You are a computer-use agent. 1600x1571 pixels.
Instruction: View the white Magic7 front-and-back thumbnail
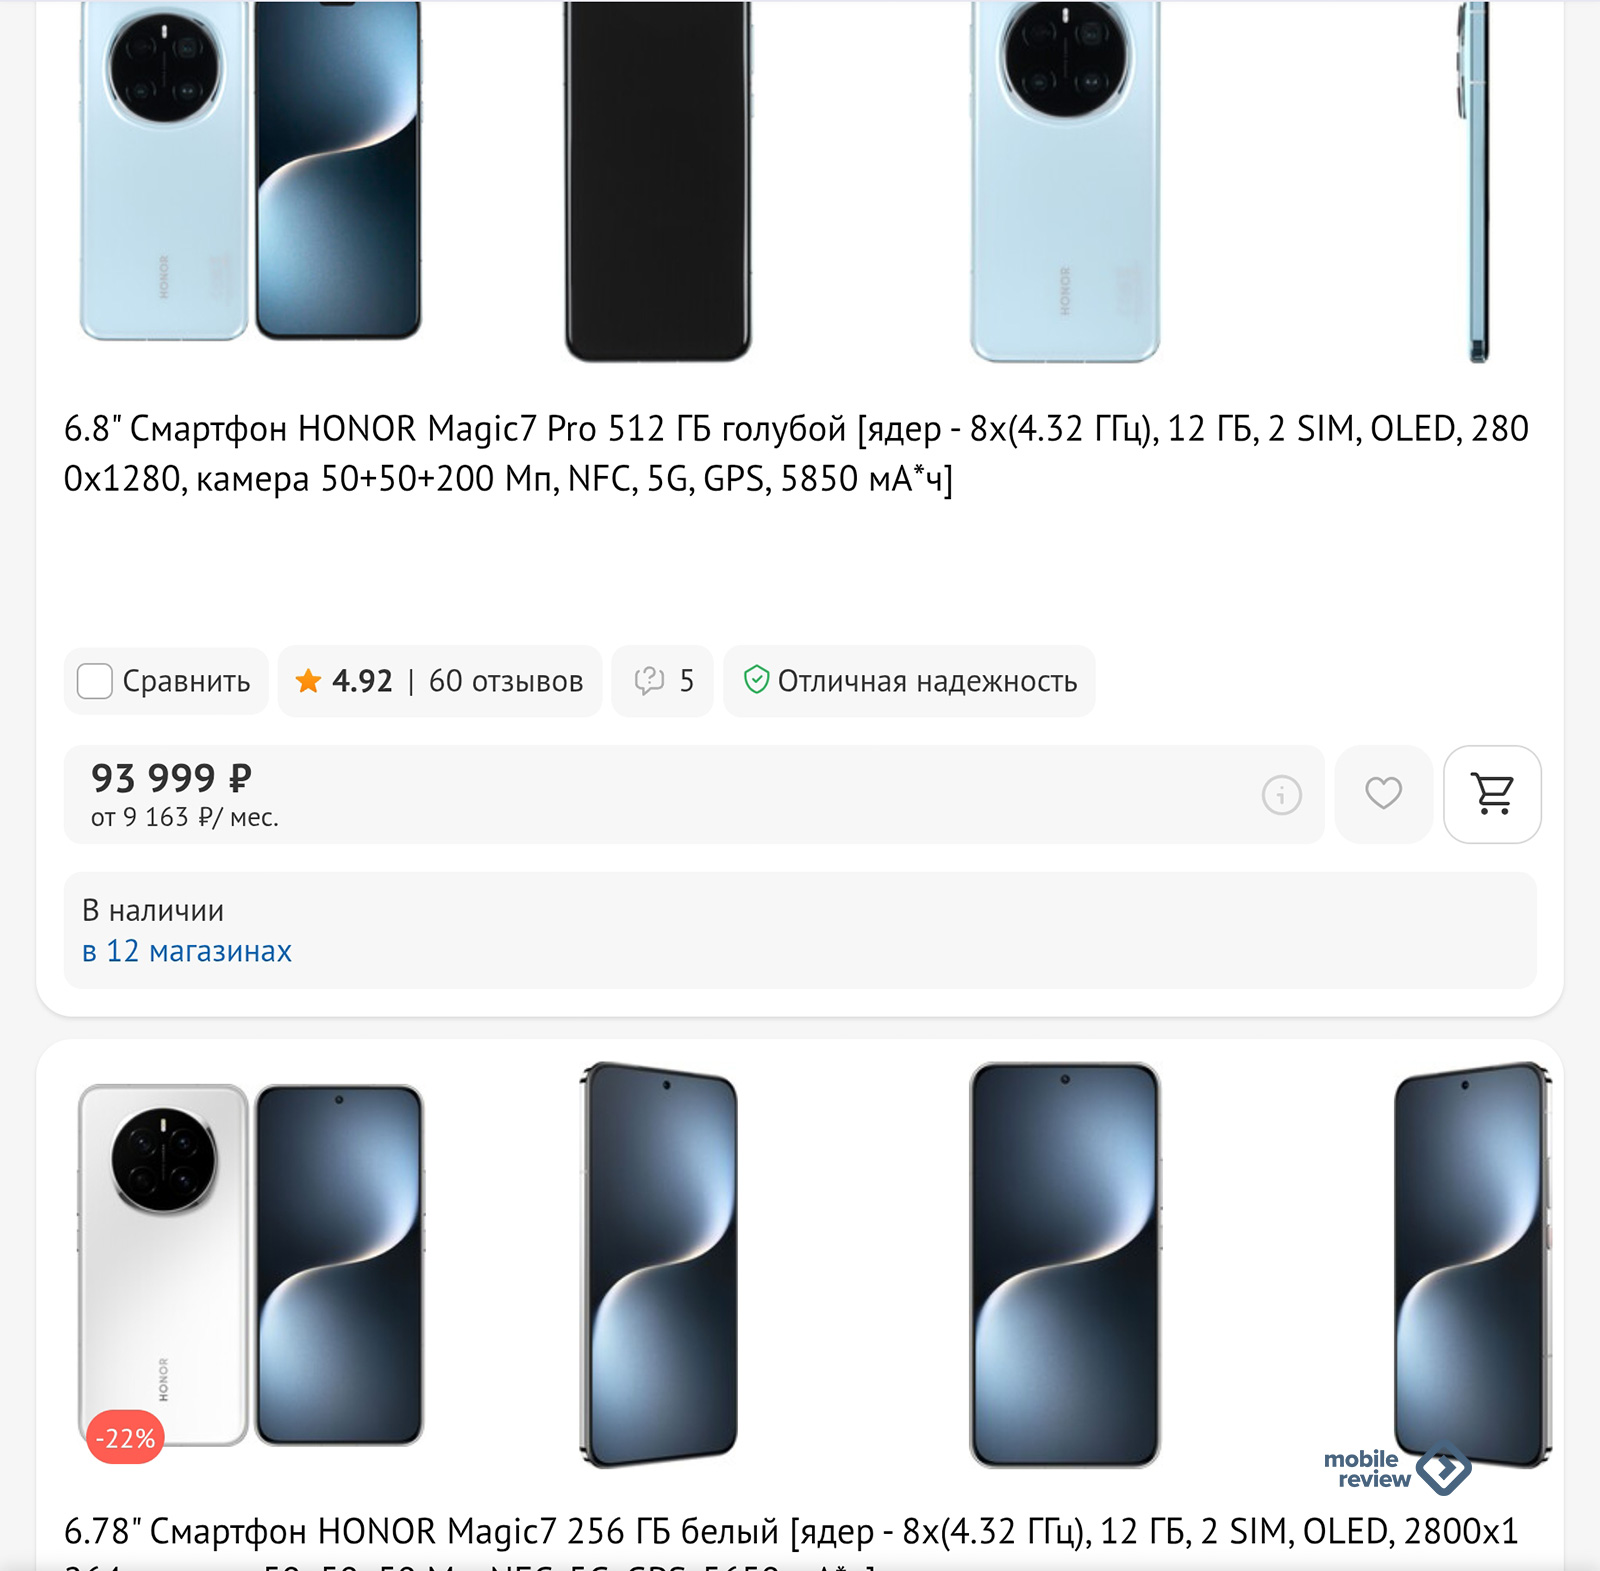point(250,1265)
